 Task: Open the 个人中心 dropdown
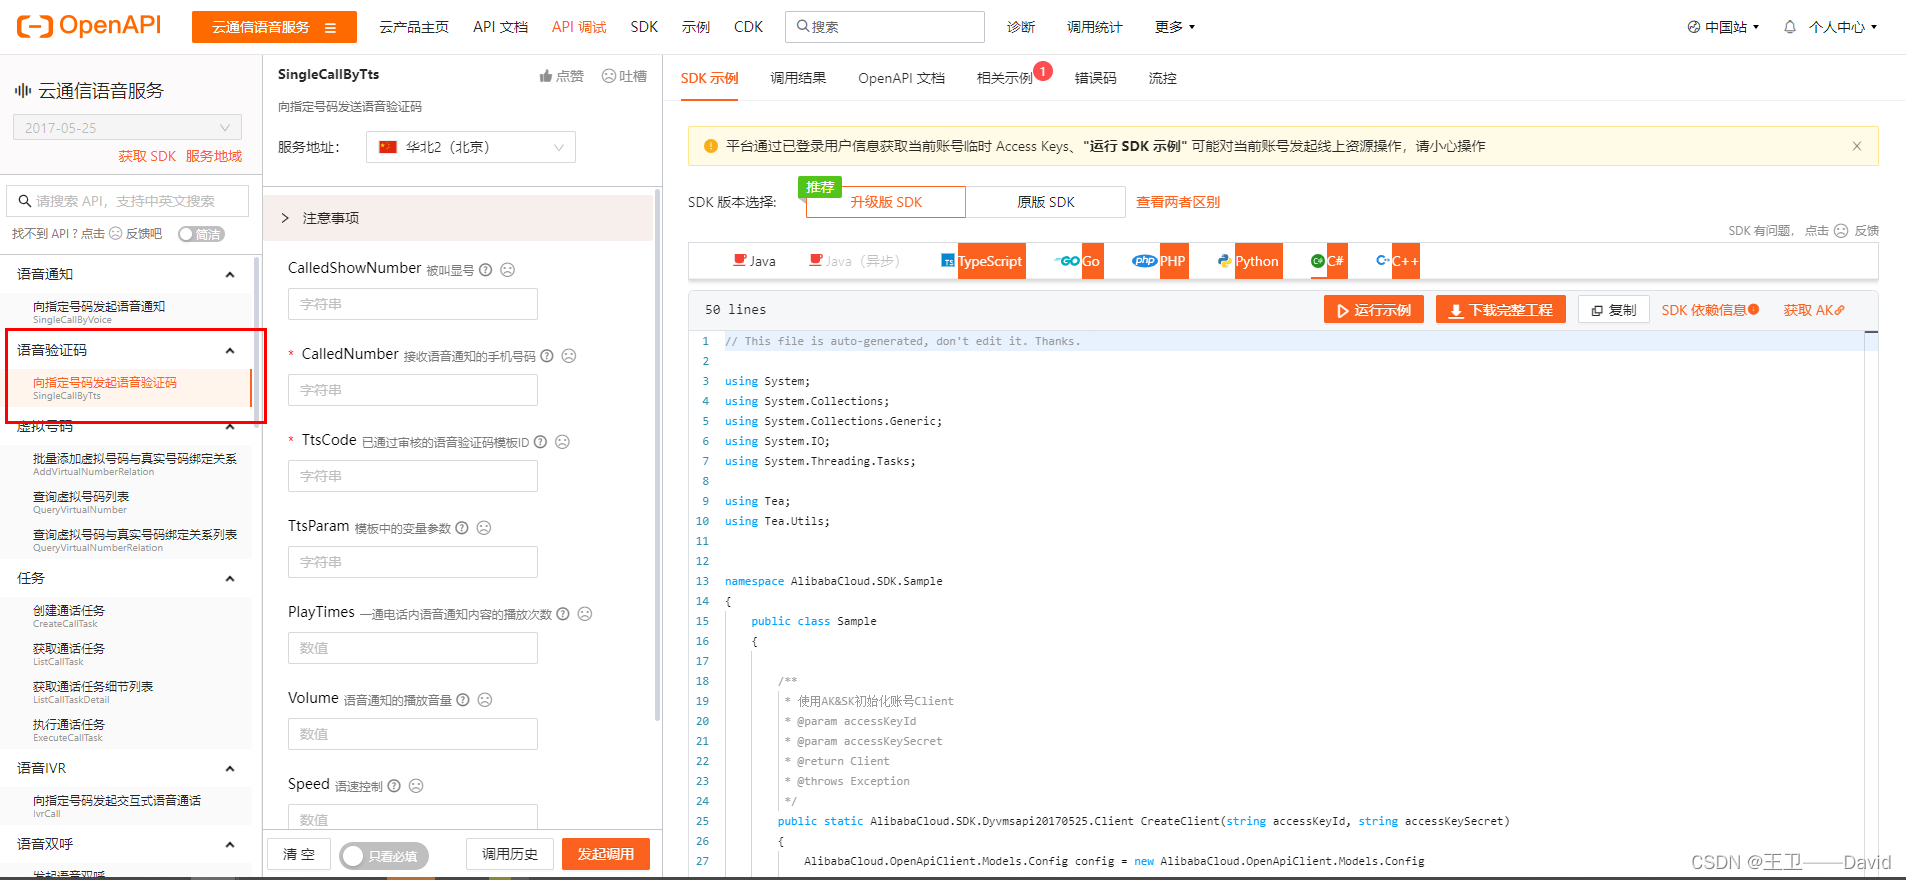tap(1843, 27)
